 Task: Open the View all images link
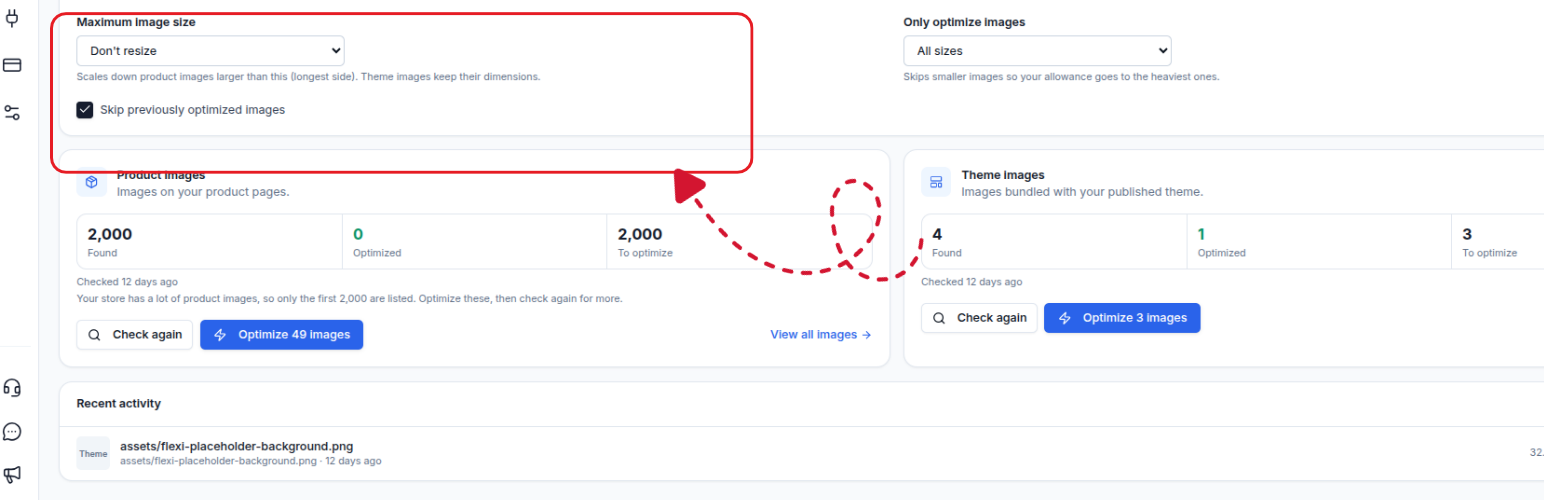821,335
